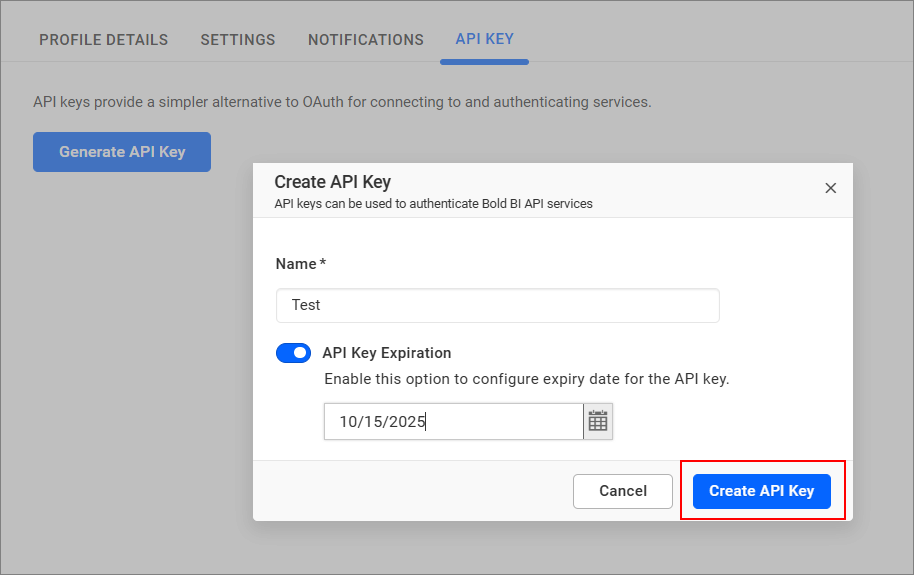Select the API Key tab
914x575 pixels.
[x=484, y=39]
